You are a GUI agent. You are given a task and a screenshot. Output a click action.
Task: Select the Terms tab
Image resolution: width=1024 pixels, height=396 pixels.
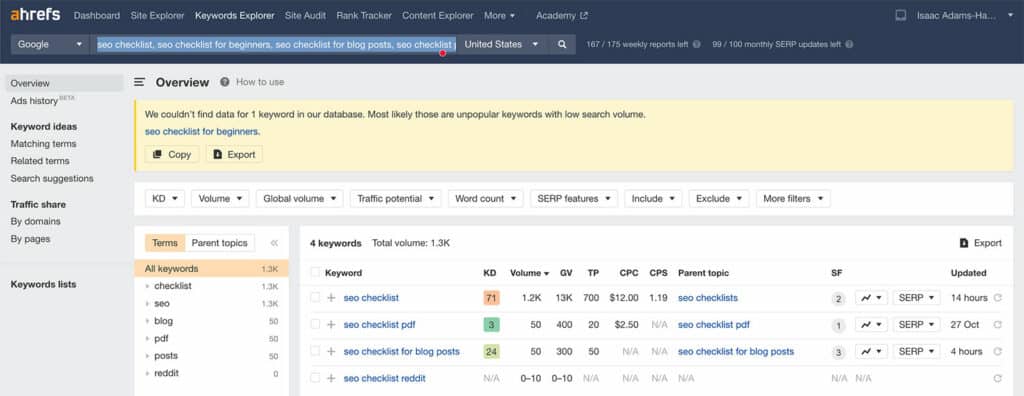(x=165, y=243)
